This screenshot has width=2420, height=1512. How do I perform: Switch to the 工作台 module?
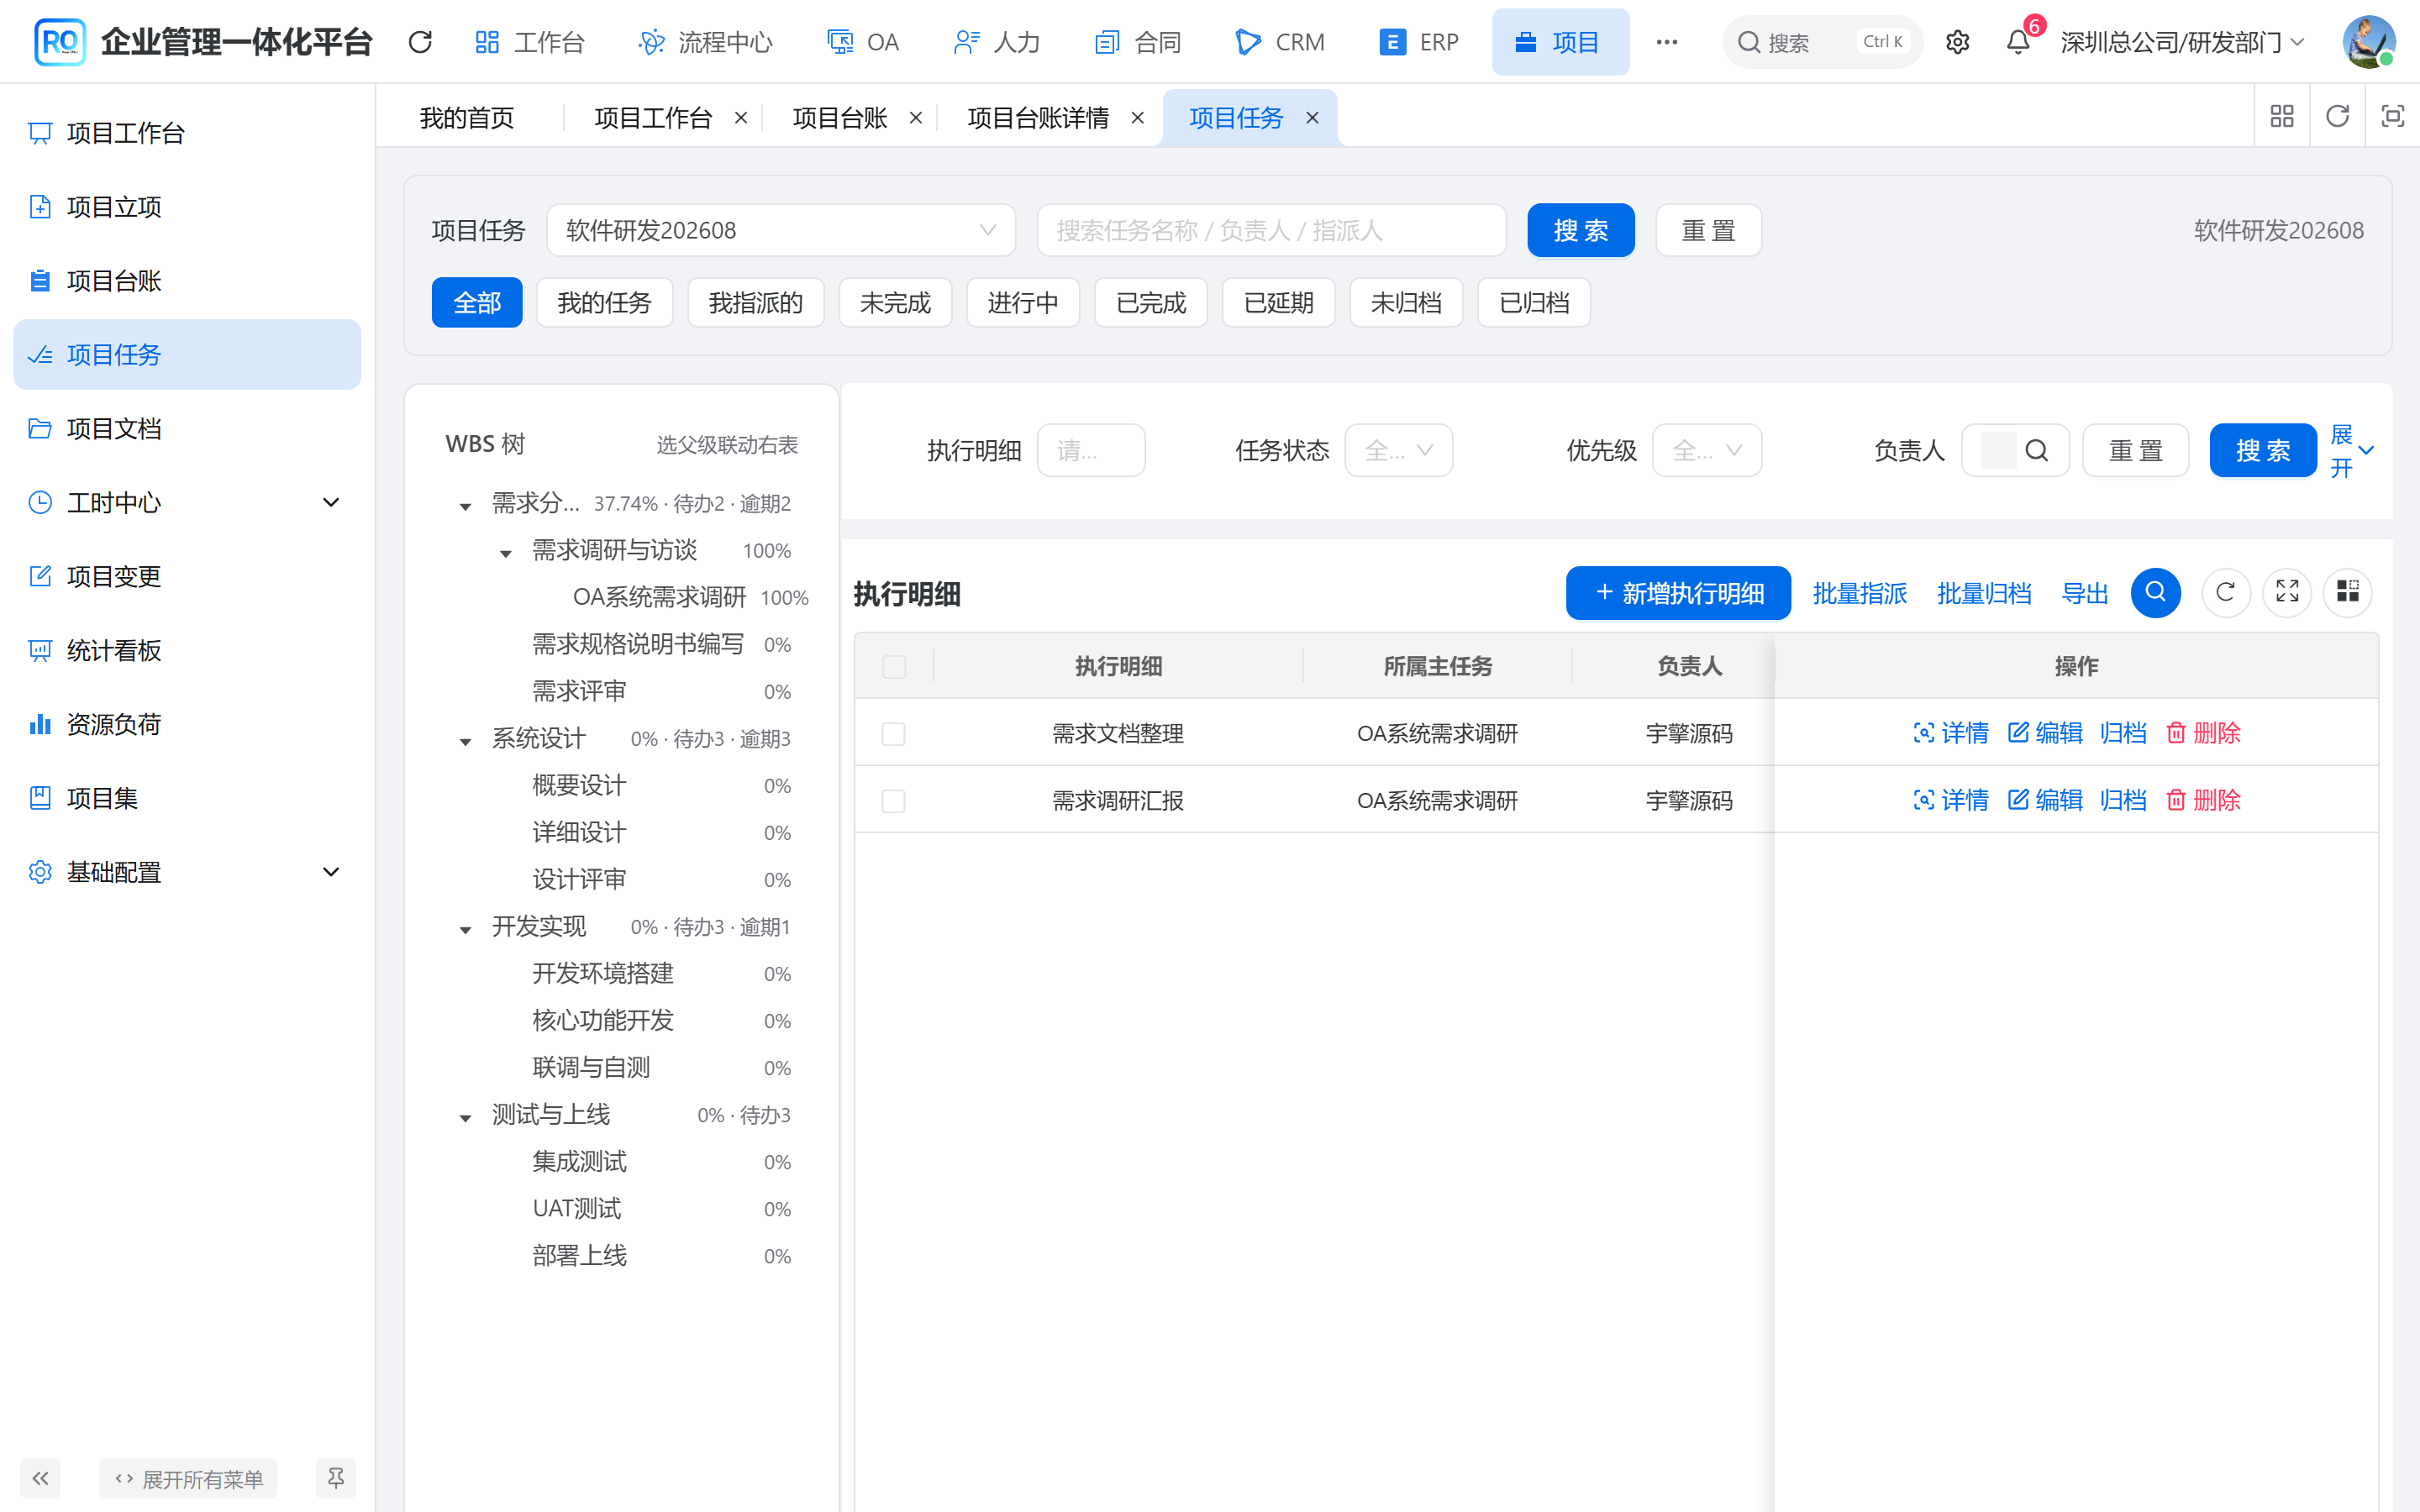point(529,42)
